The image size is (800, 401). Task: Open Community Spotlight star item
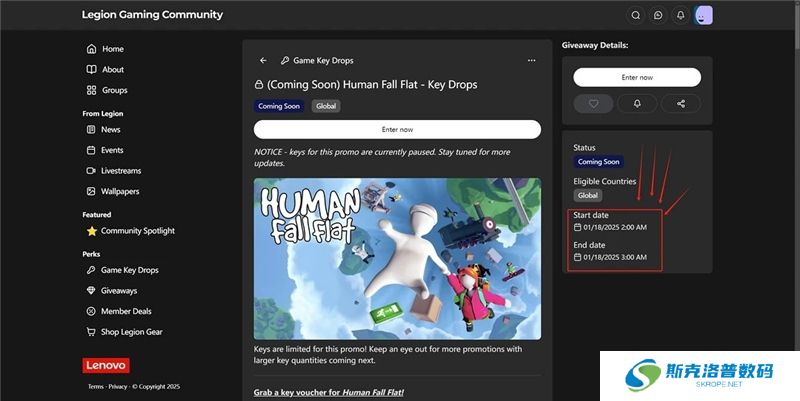tap(137, 231)
